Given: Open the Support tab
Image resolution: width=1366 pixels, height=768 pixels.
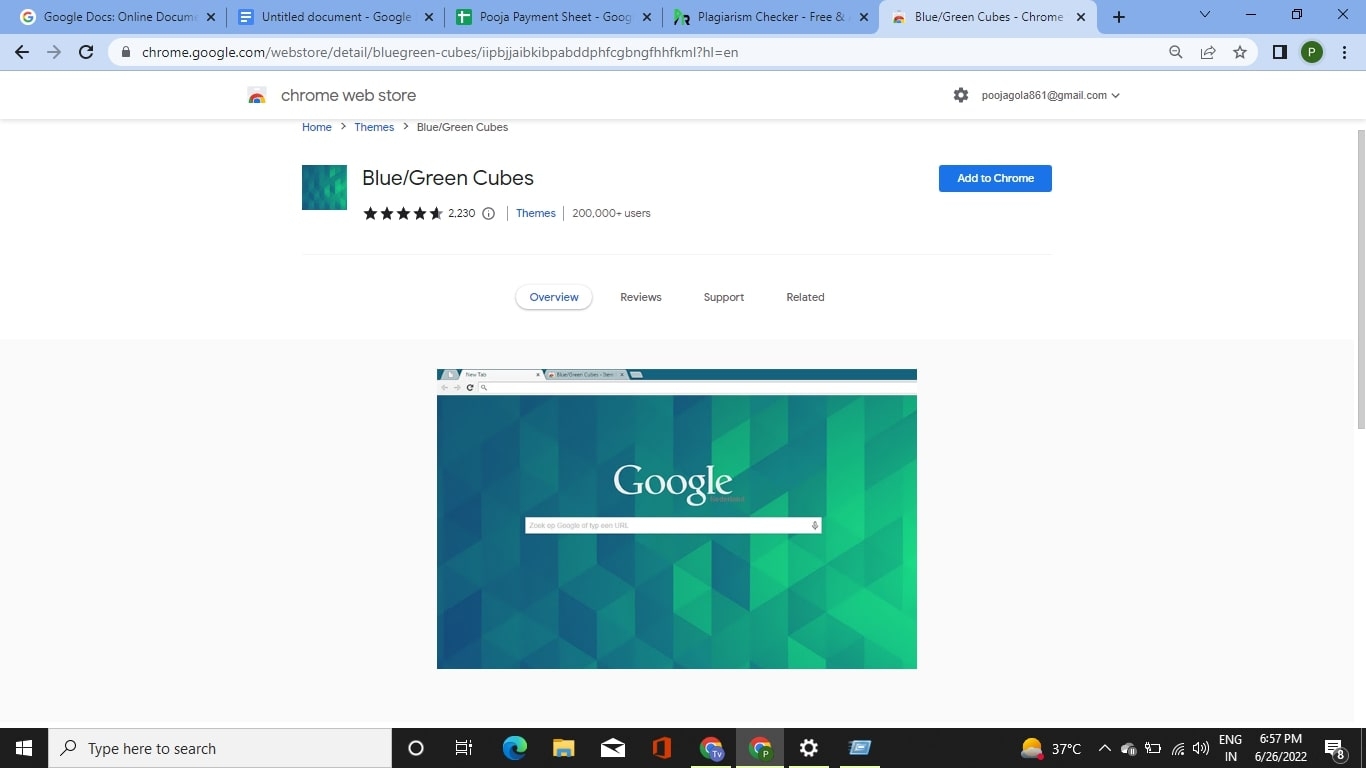Looking at the screenshot, I should pyautogui.click(x=724, y=297).
